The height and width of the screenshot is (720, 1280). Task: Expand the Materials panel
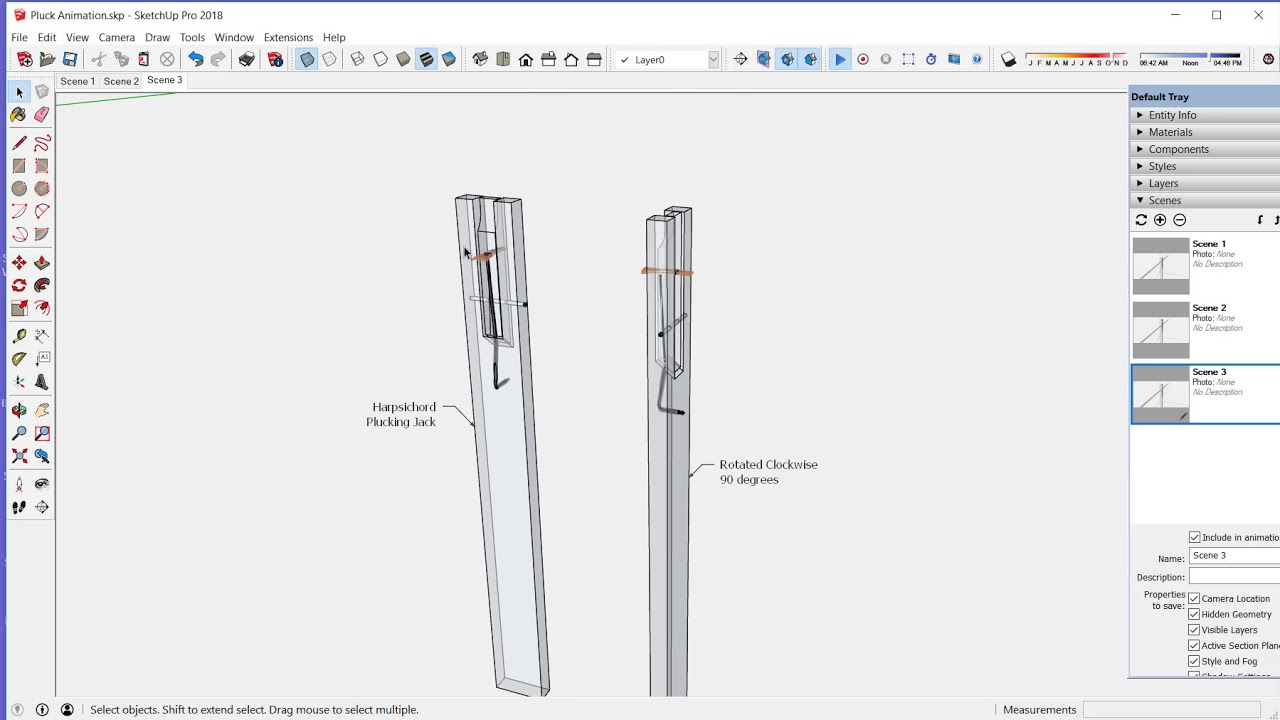[1205, 132]
